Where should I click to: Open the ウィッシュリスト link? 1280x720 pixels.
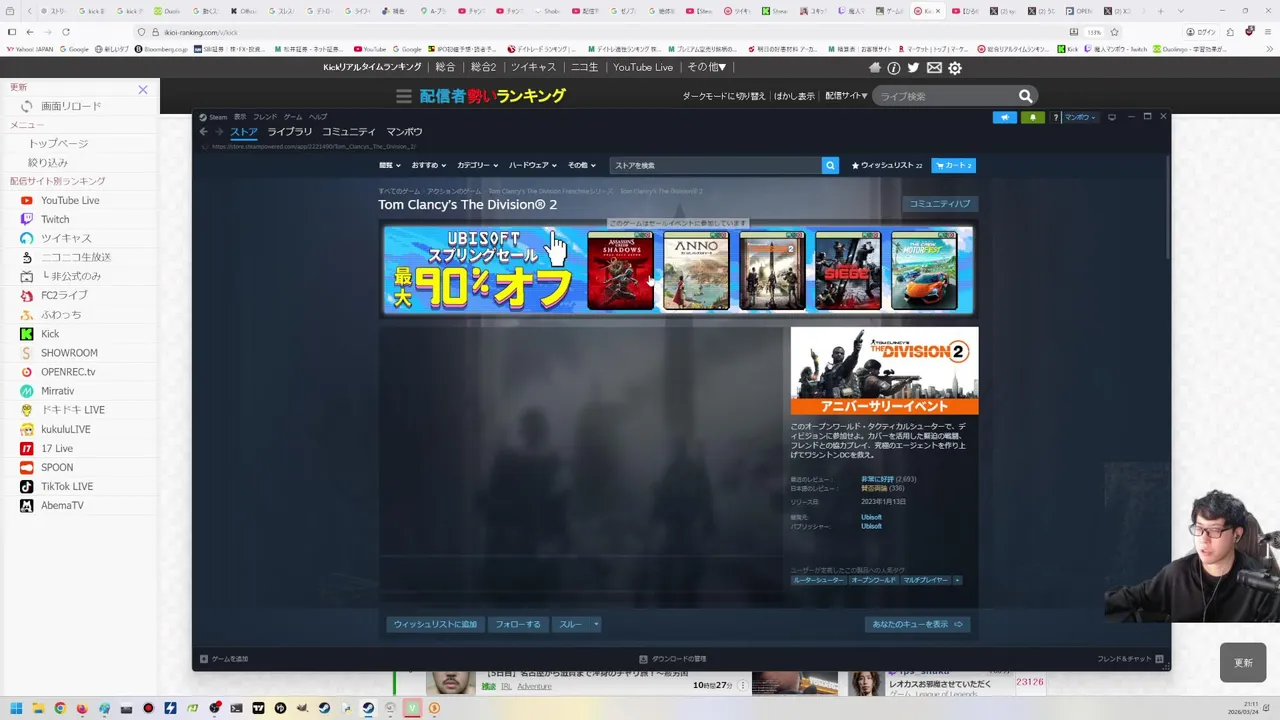pos(887,165)
